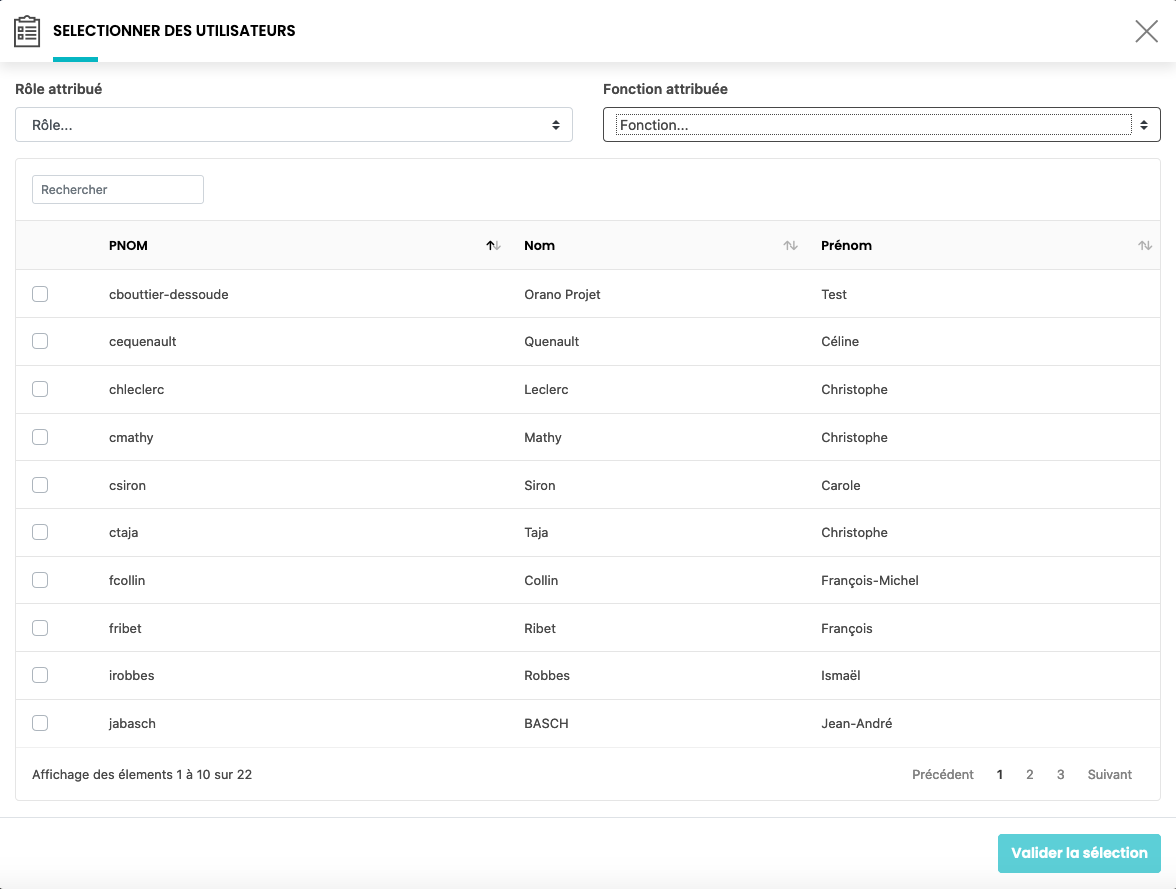Sort table by Nom column arrows
Screen dimensions: 1176x889
[790, 246]
